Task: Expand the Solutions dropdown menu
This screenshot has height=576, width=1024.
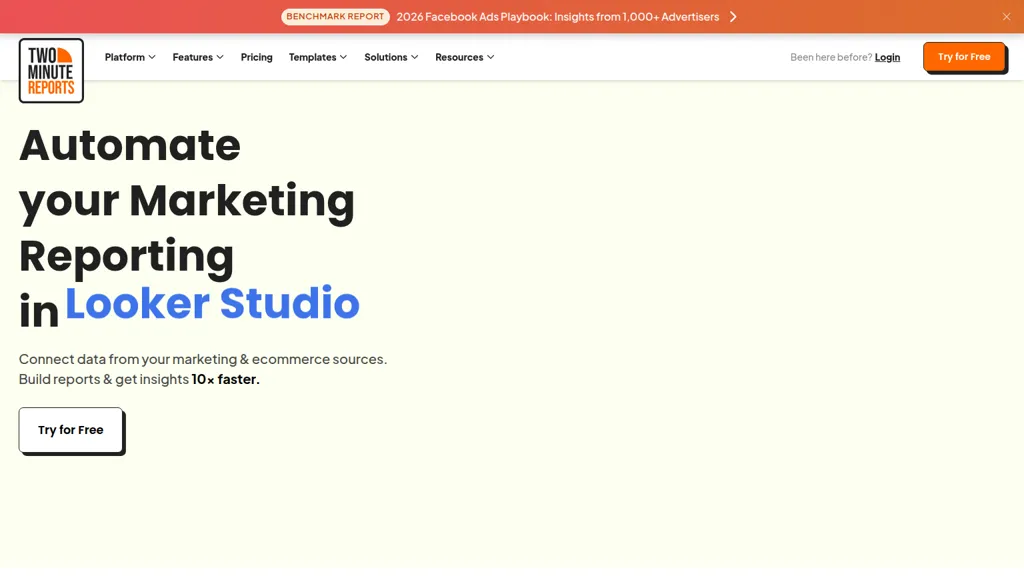Action: (x=391, y=57)
